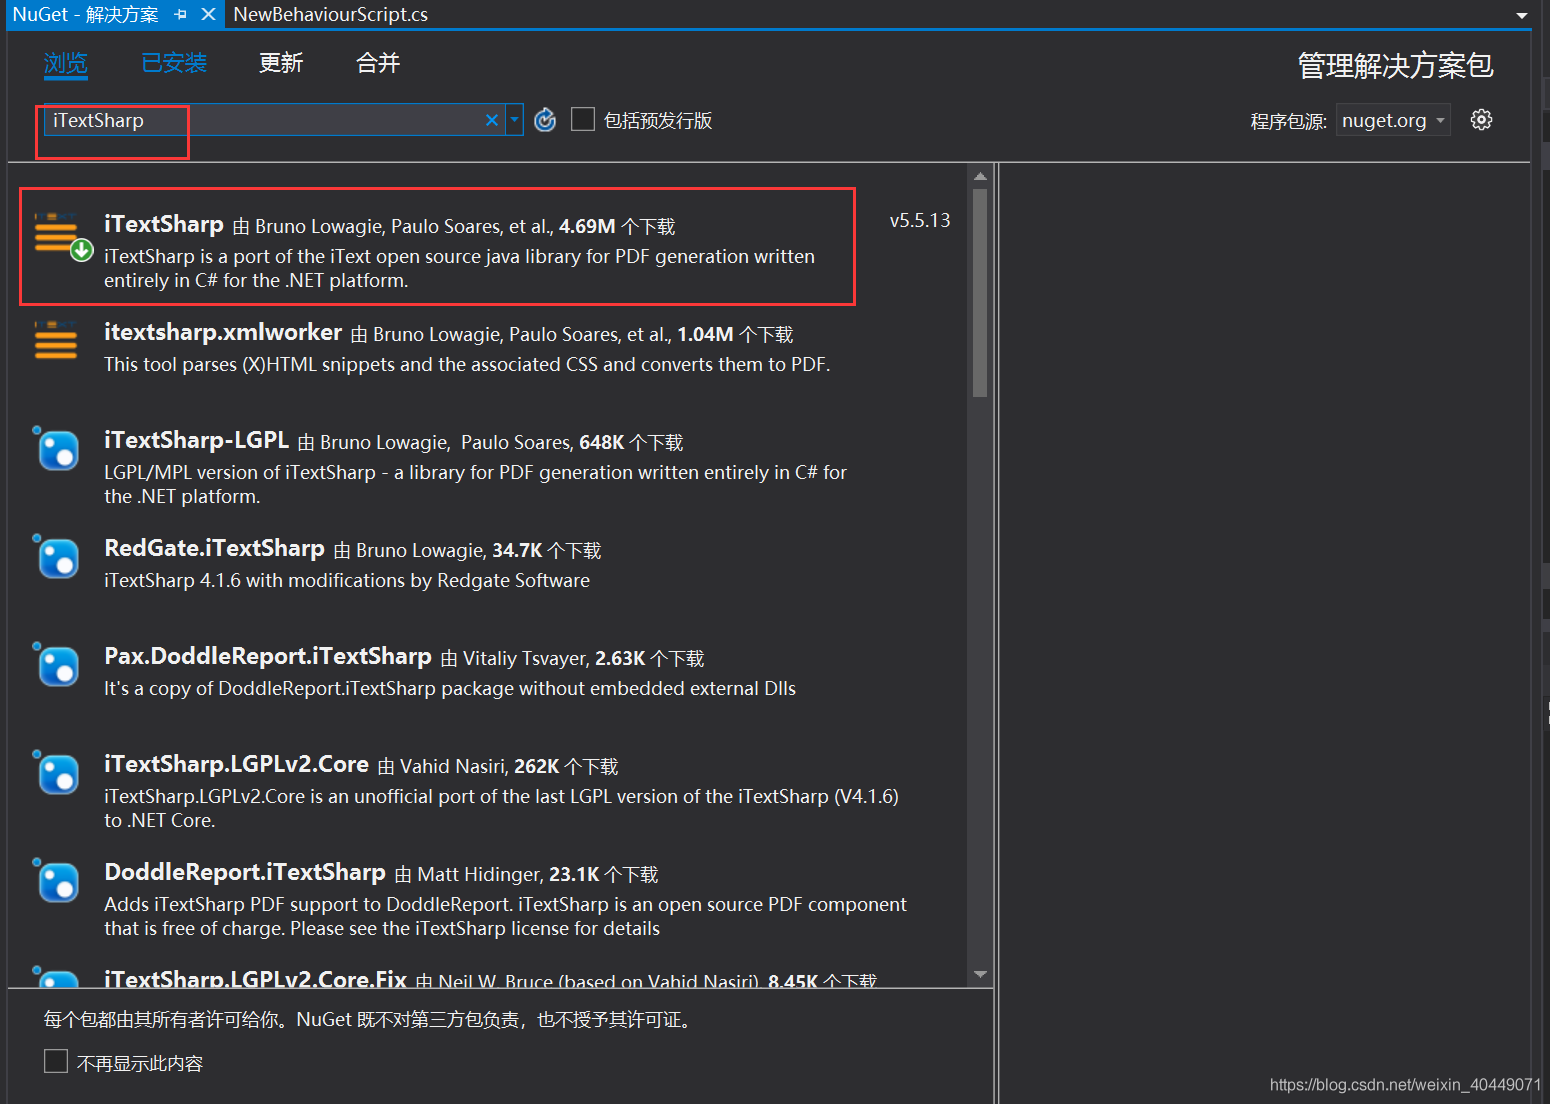Screen dimensions: 1550x1104
Task: Click the iTextSharp.LGPLv2.Core package icon
Action: [56, 772]
